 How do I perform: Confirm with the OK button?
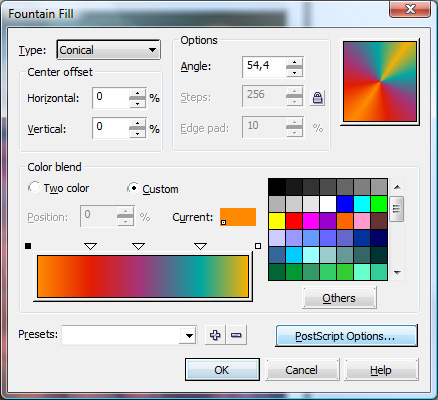(x=222, y=369)
